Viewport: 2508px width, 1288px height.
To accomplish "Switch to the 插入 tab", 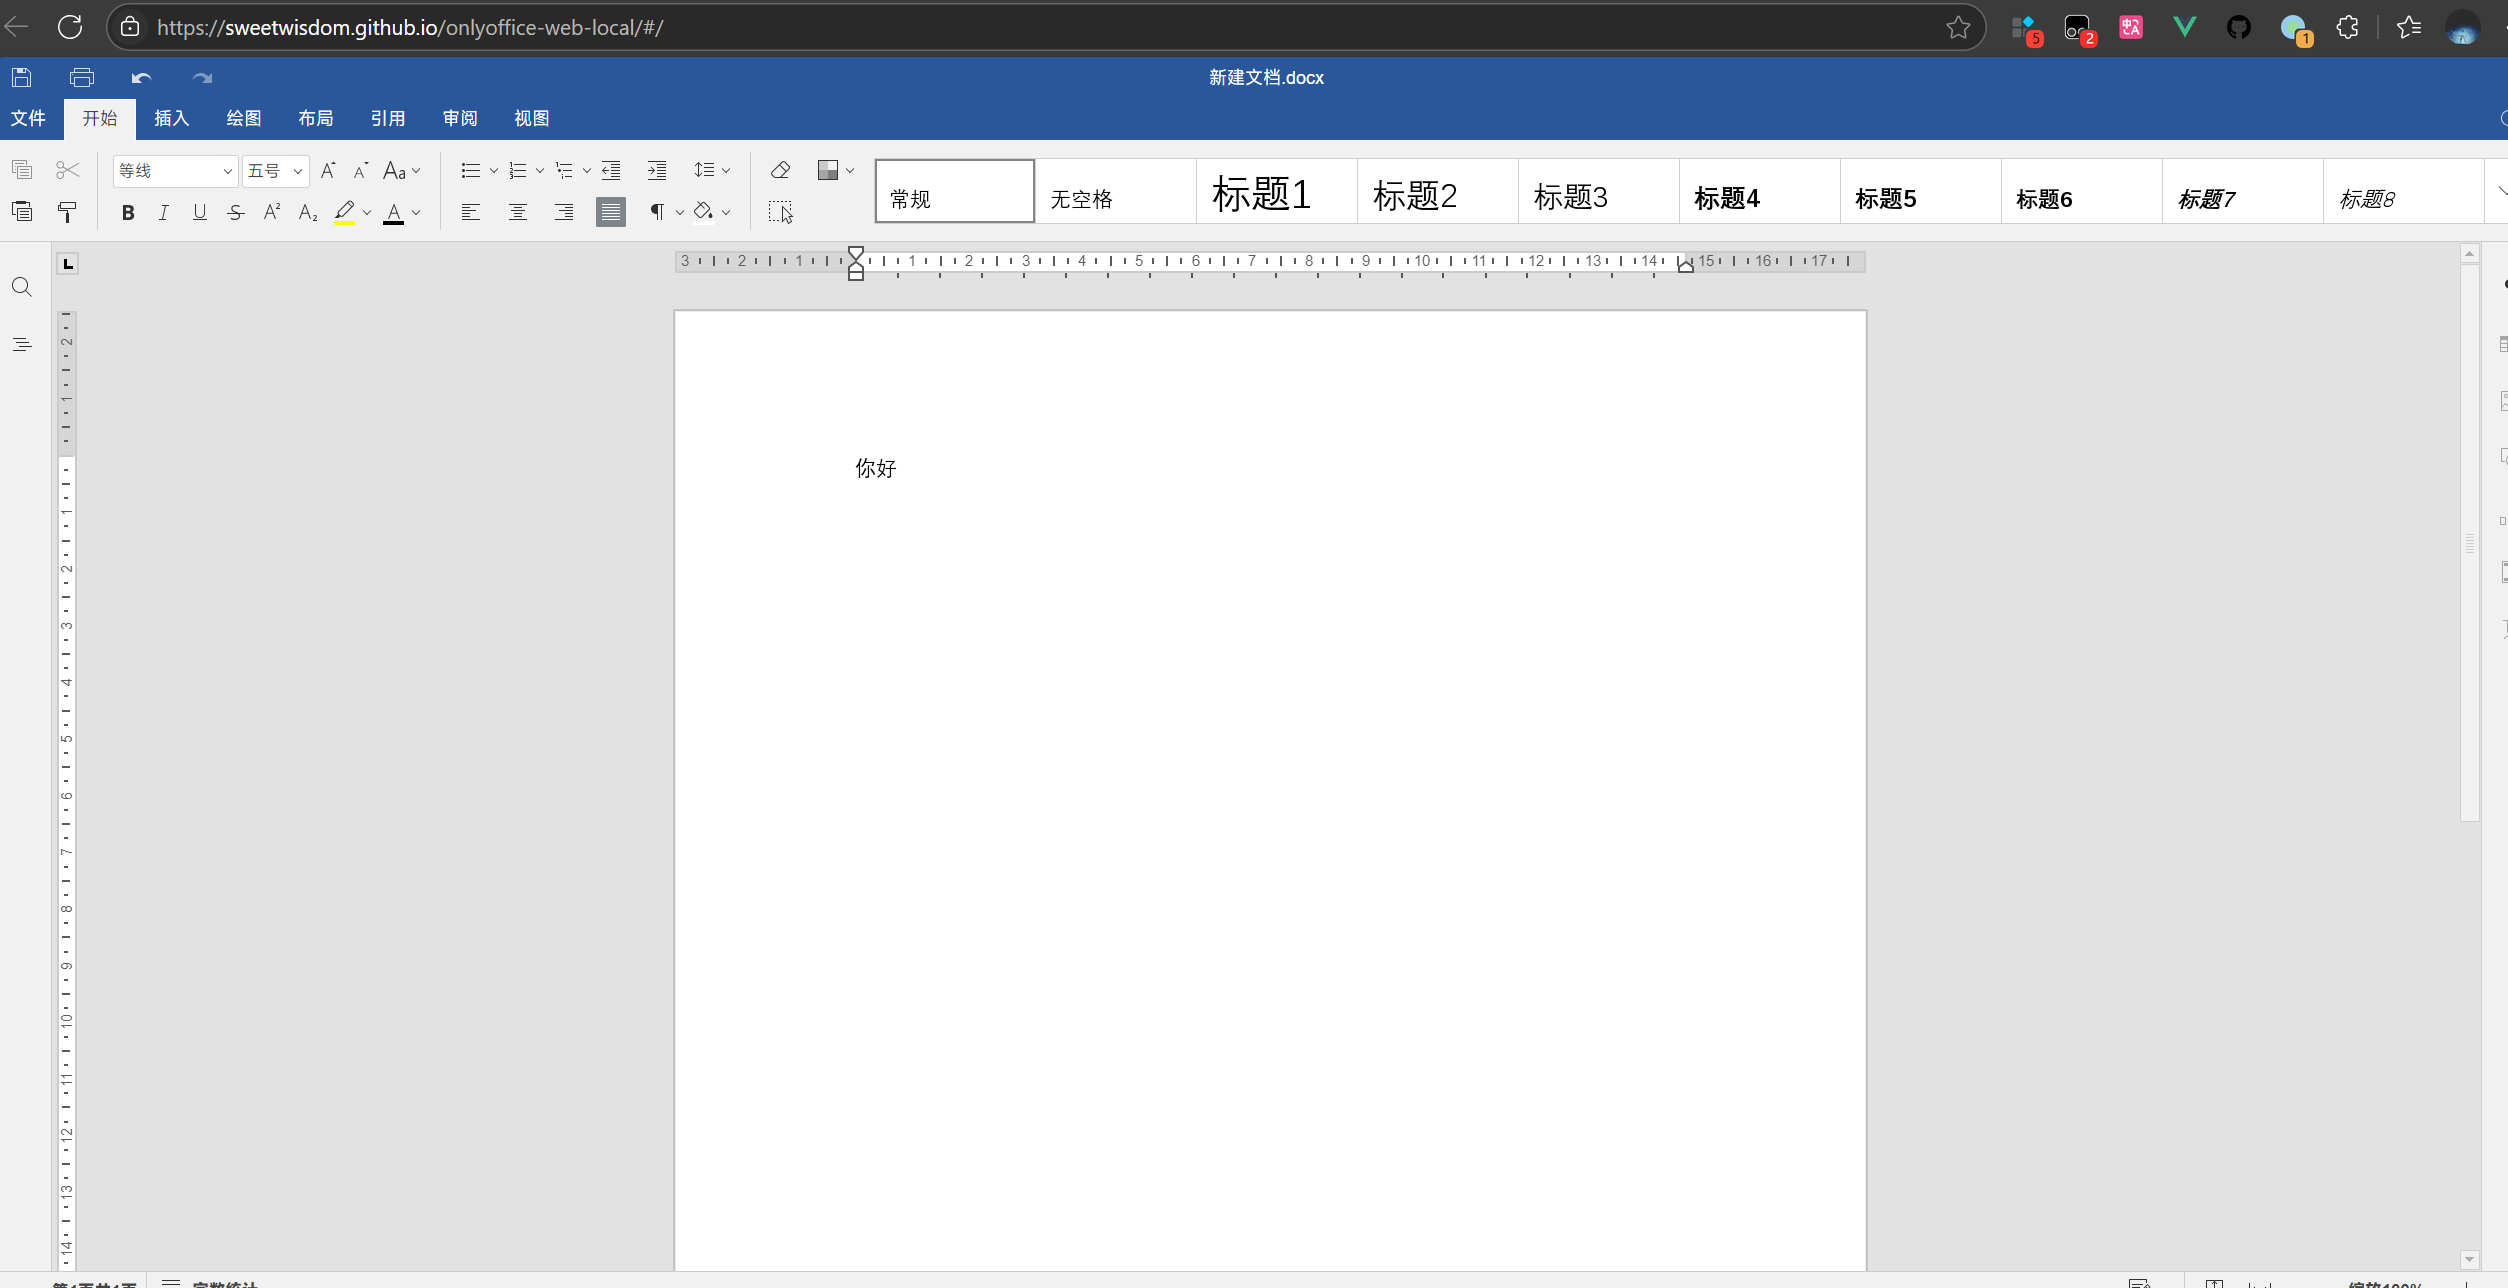I will point(171,118).
